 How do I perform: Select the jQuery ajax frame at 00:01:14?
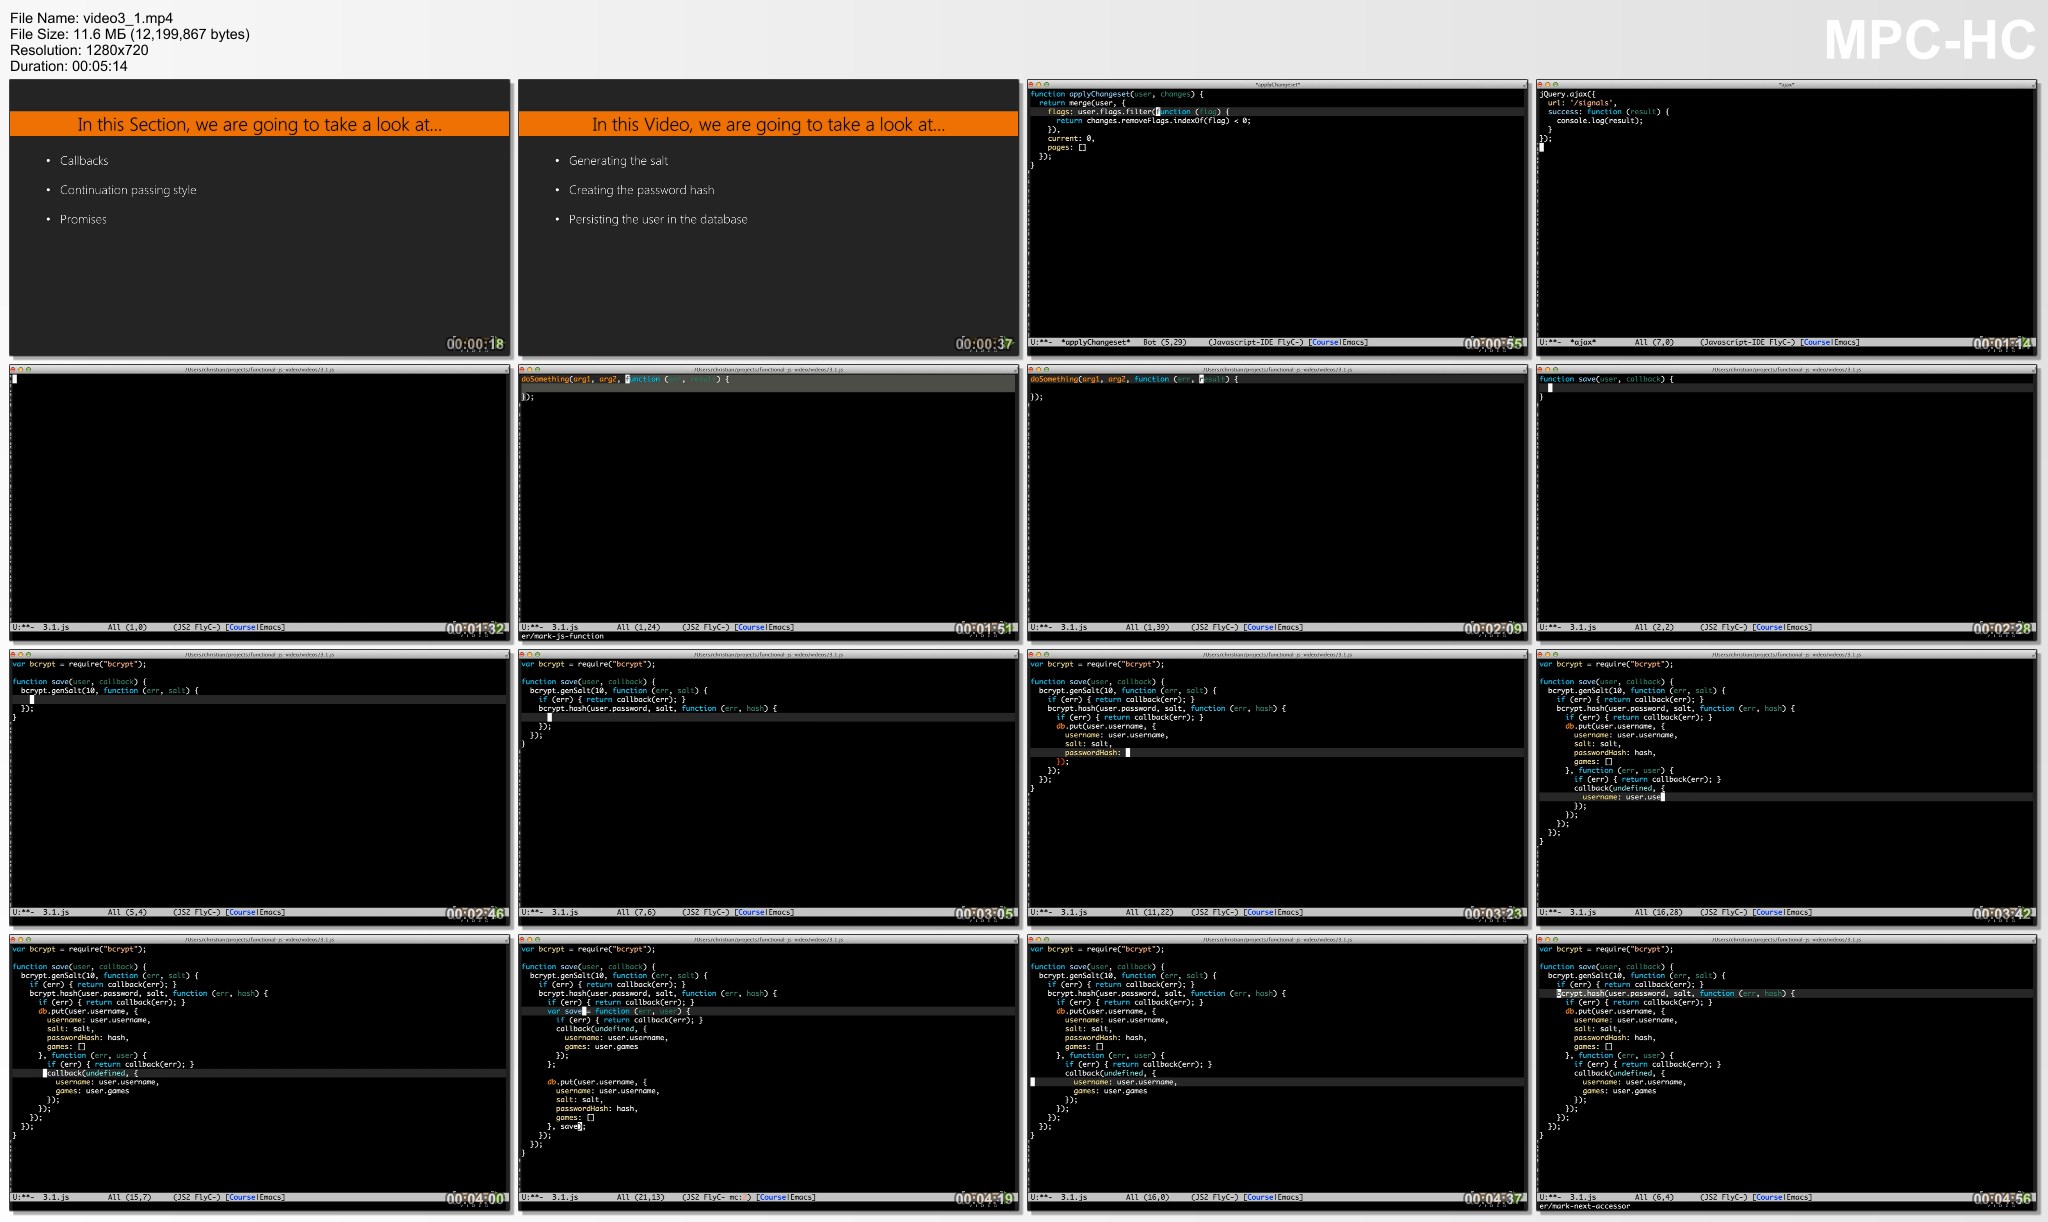pyautogui.click(x=1787, y=218)
